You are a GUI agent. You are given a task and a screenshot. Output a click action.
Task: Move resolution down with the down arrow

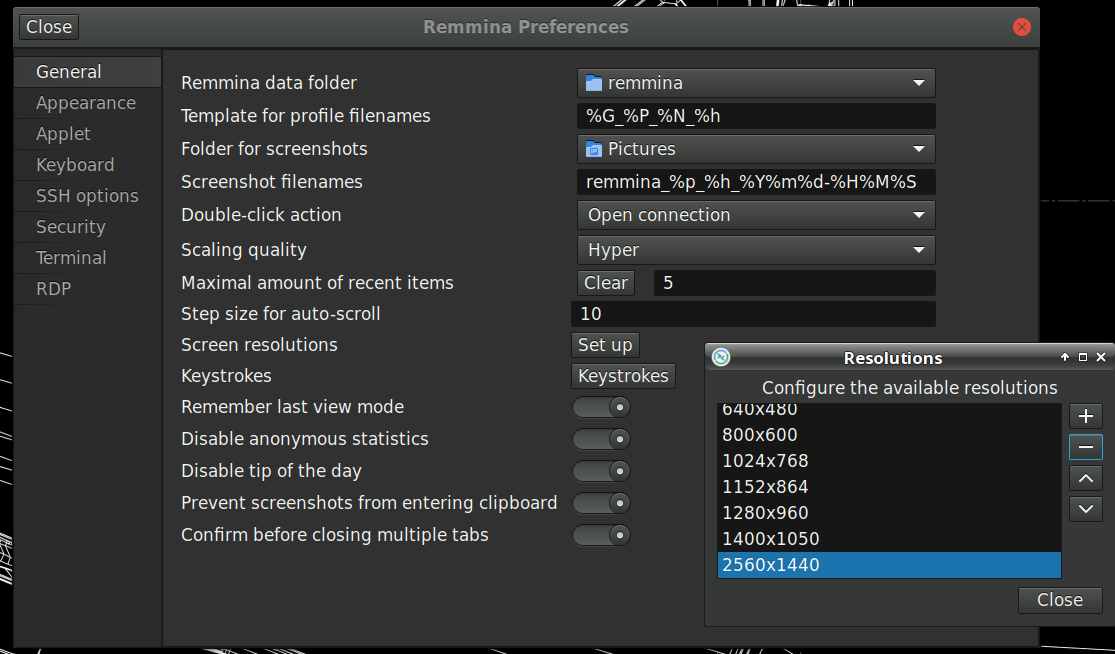click(1085, 509)
